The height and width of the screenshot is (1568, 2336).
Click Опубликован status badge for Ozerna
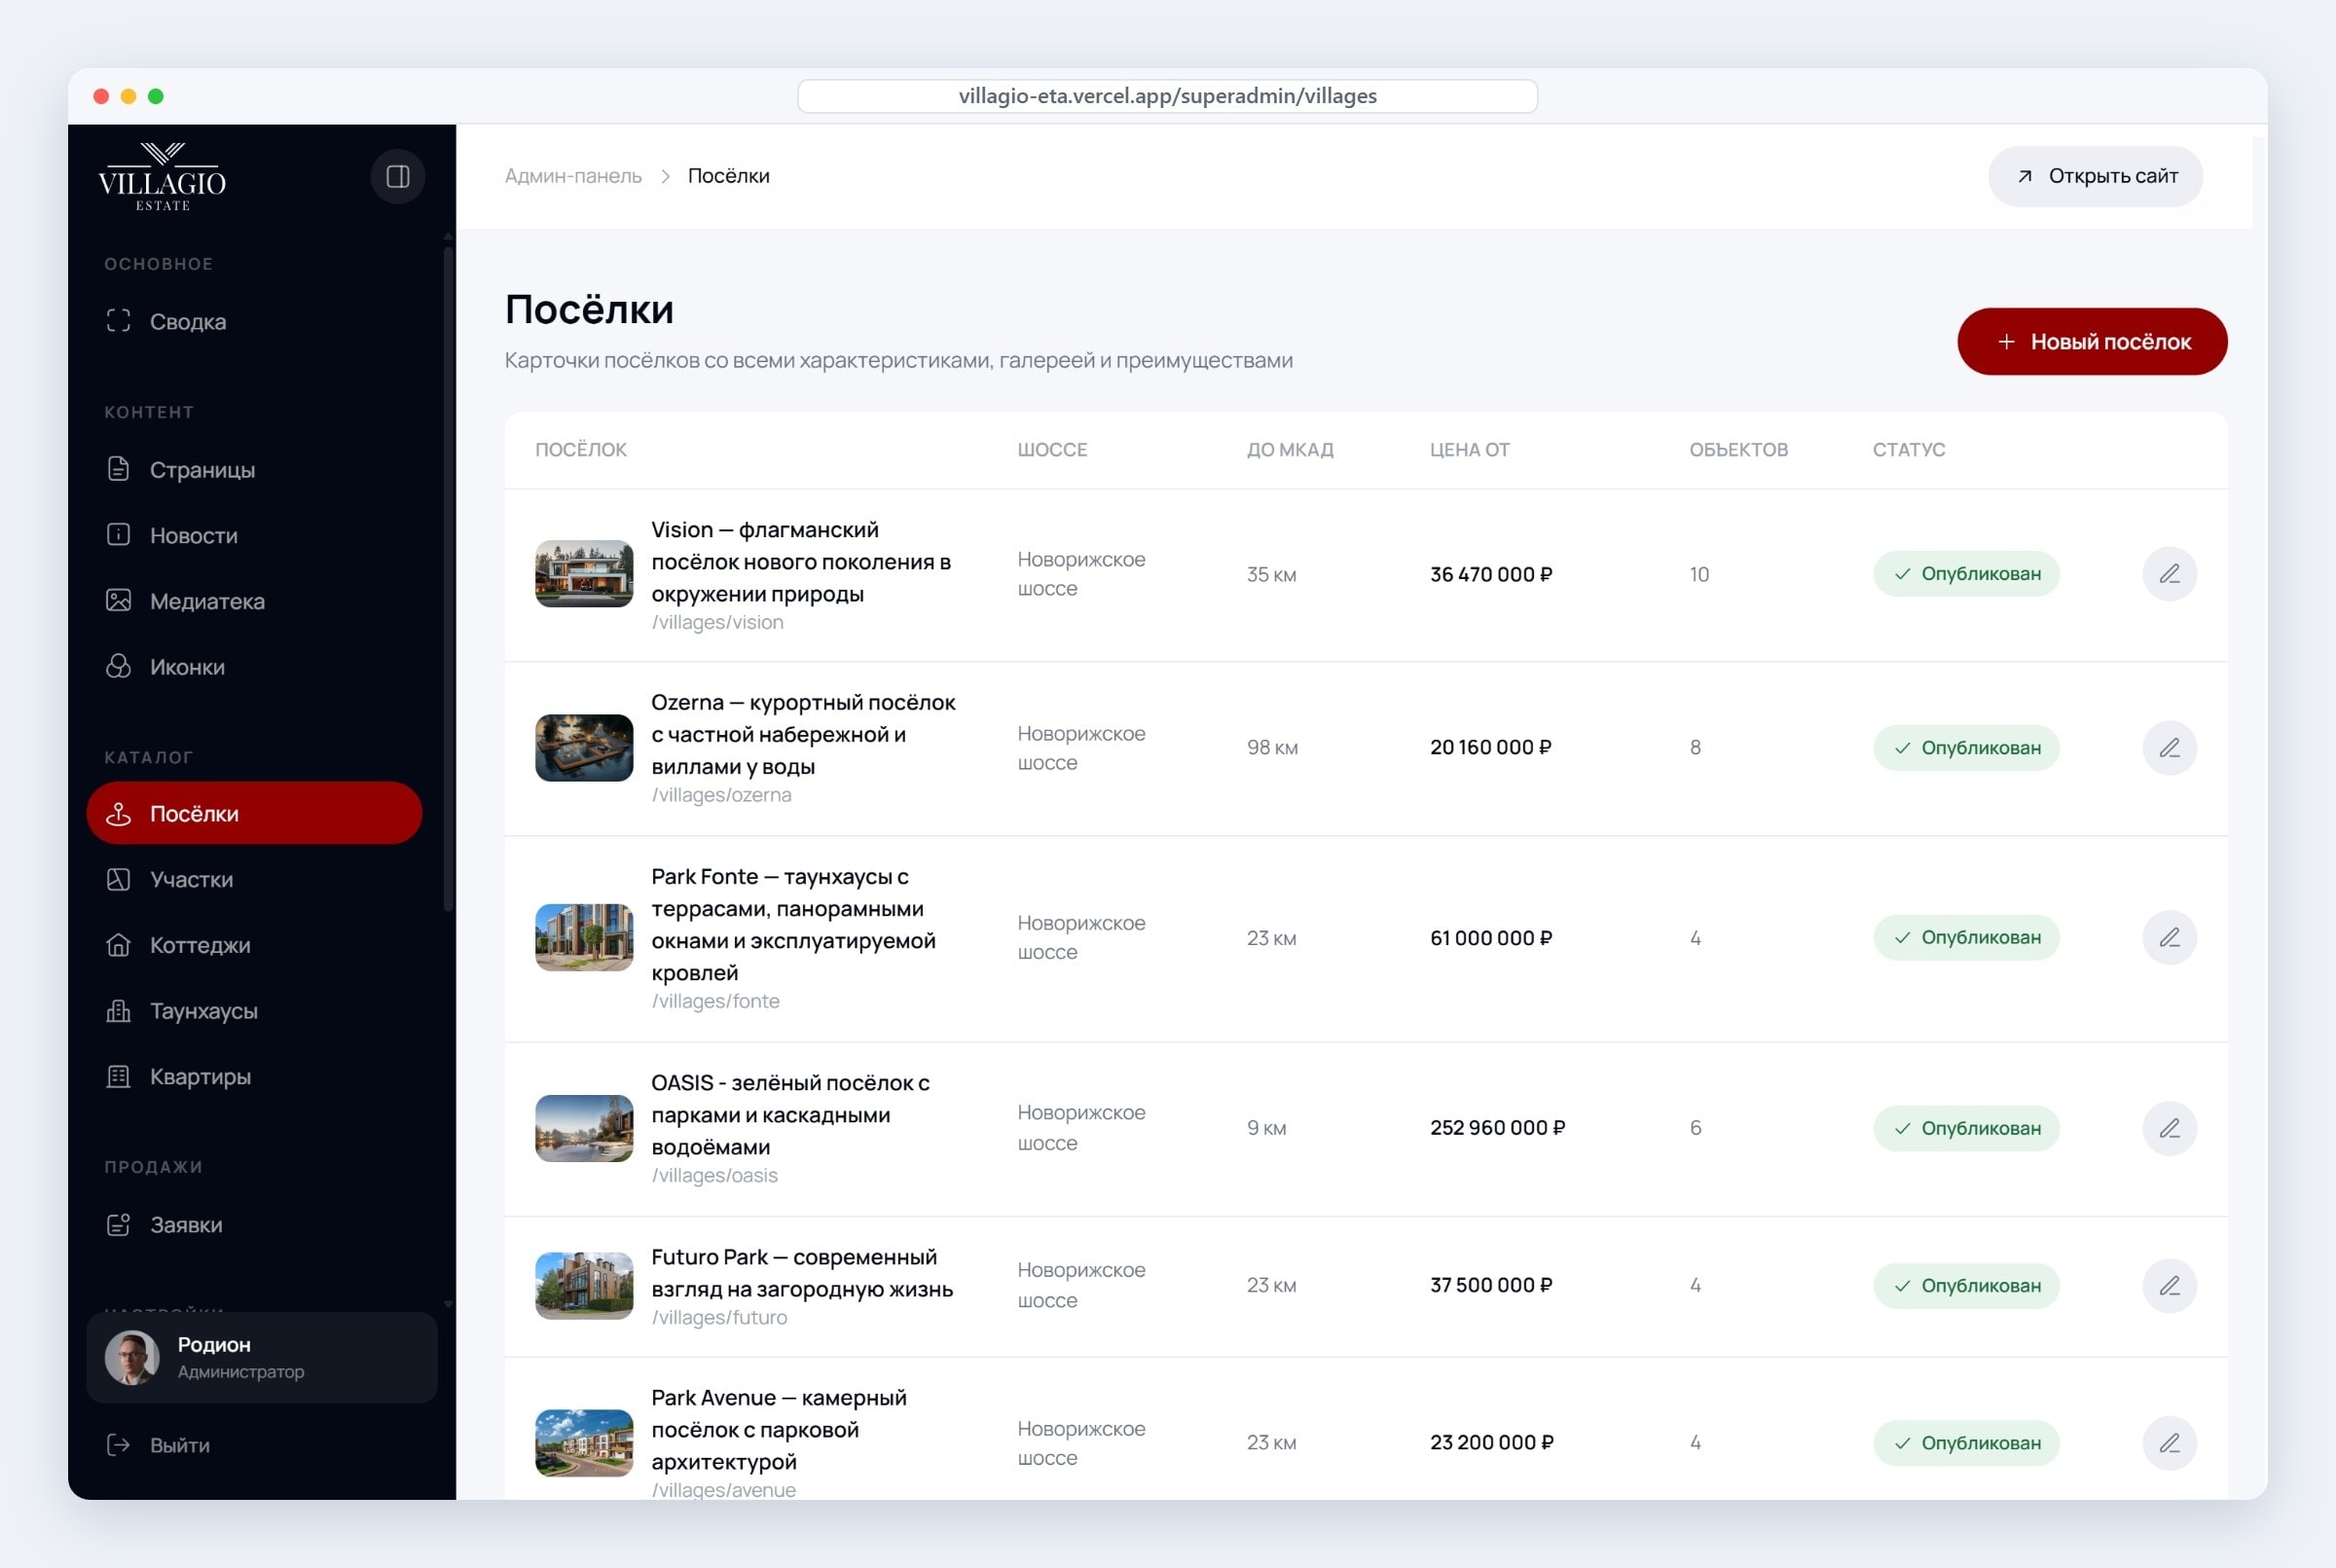coord(1966,748)
